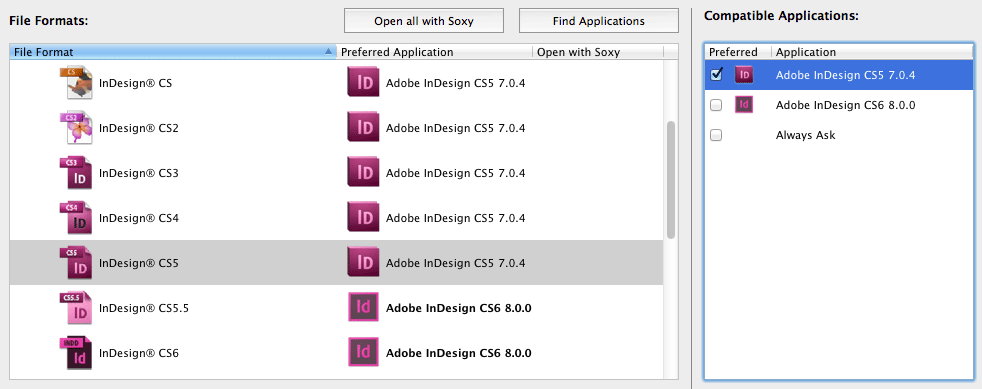Click the InDesign CS5 file format icon
The image size is (982, 389).
coord(76,263)
